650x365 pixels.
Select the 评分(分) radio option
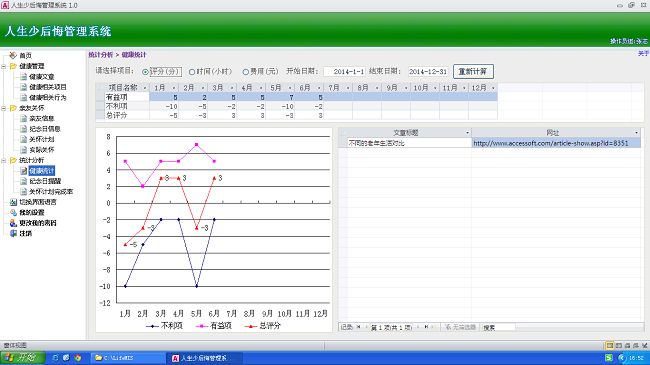point(145,72)
